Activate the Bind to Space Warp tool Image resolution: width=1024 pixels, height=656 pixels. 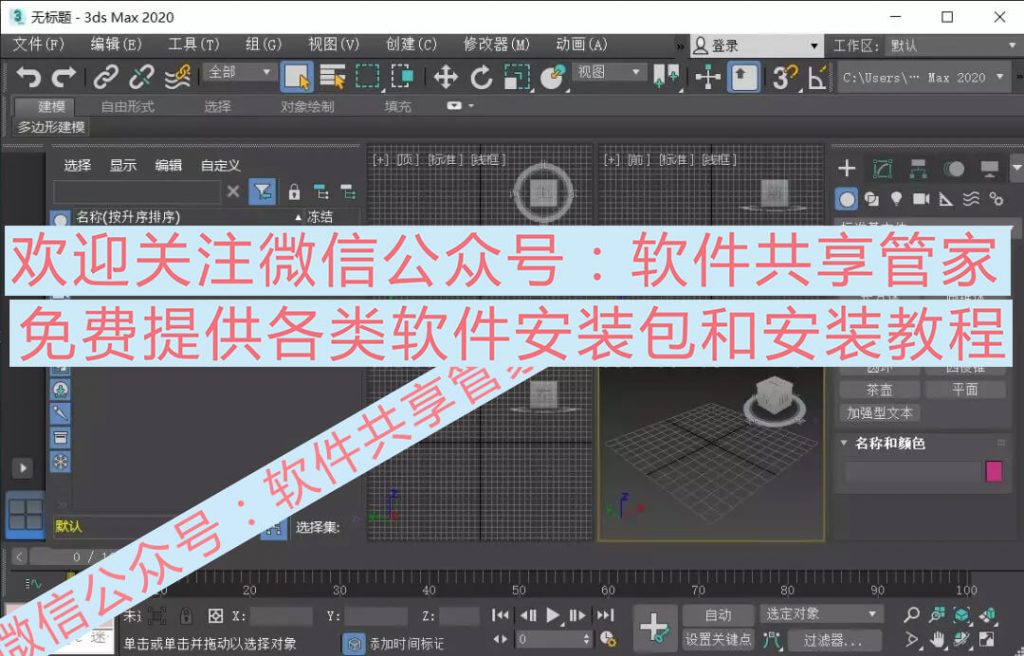tap(177, 77)
